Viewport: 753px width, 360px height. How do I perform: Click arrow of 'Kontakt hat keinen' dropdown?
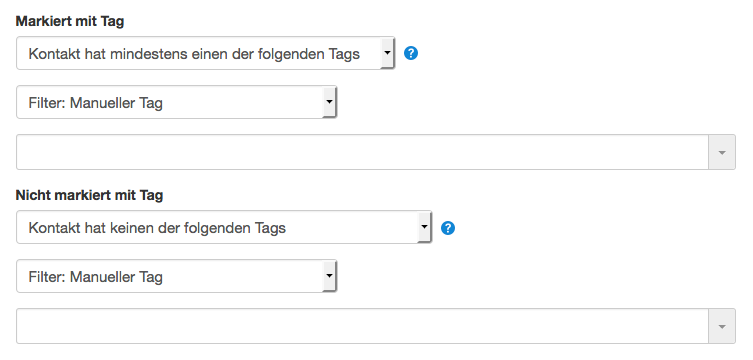coord(425,228)
